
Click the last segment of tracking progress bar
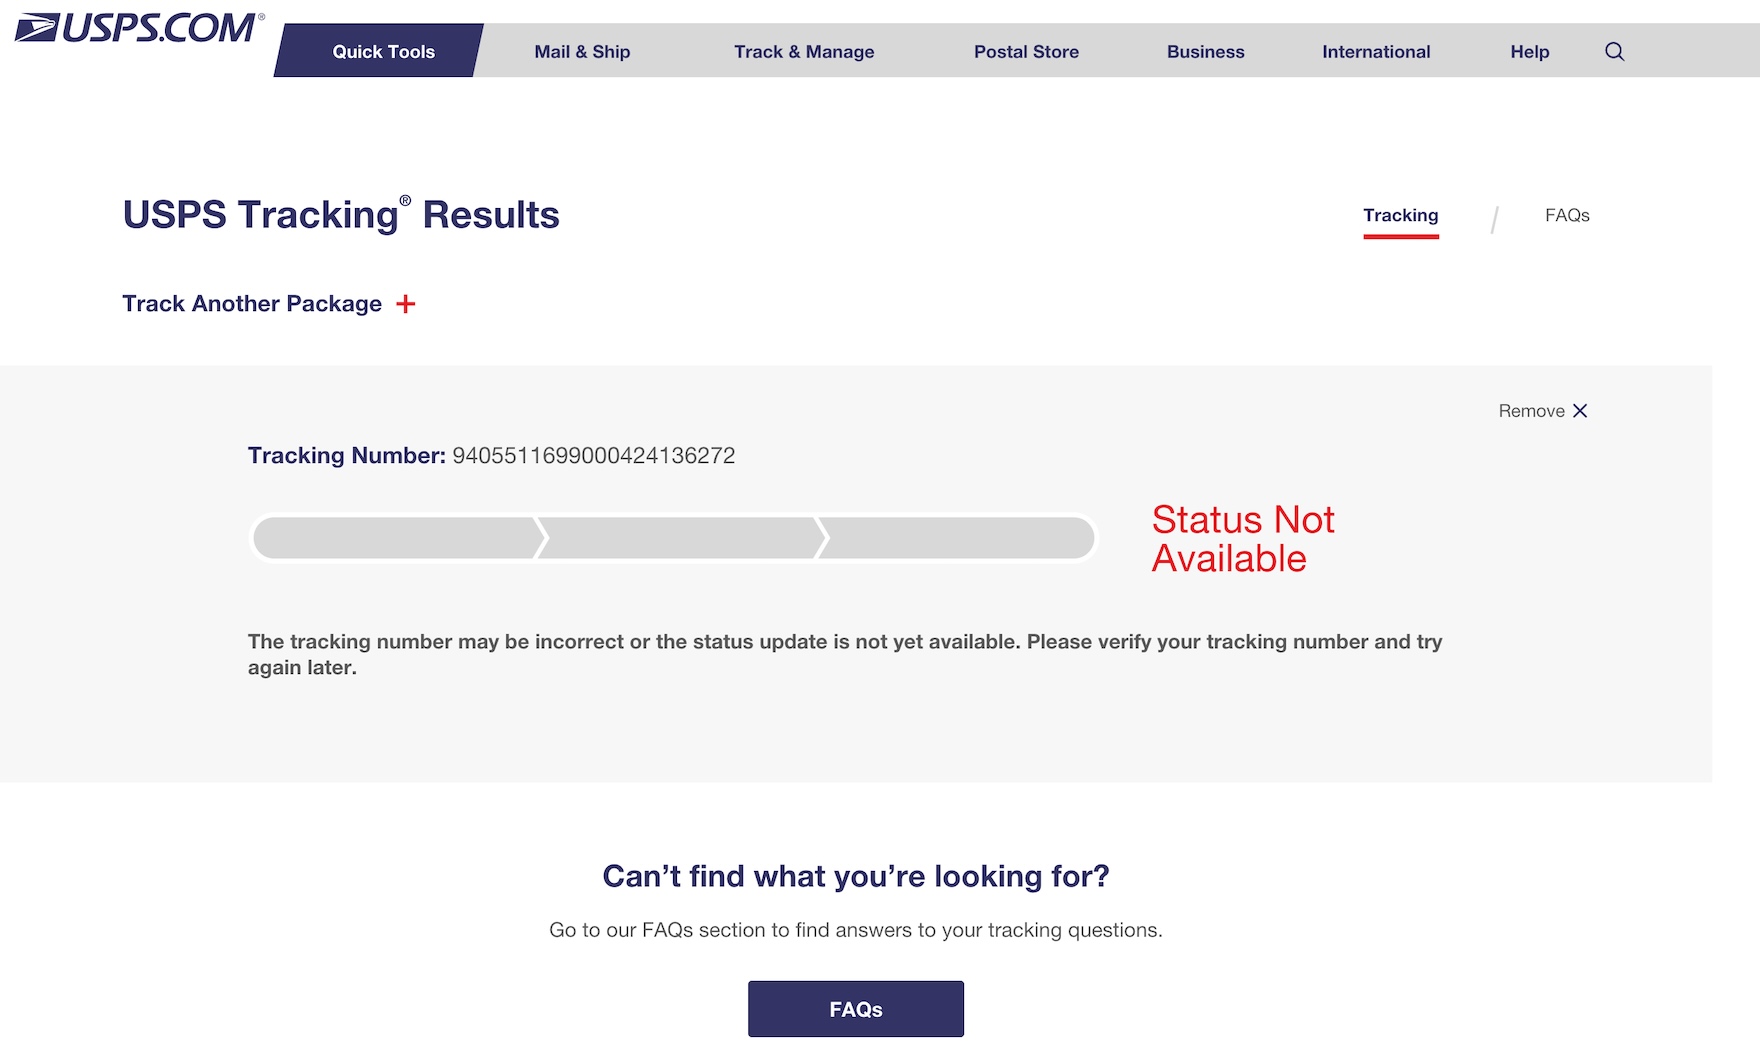(x=958, y=538)
